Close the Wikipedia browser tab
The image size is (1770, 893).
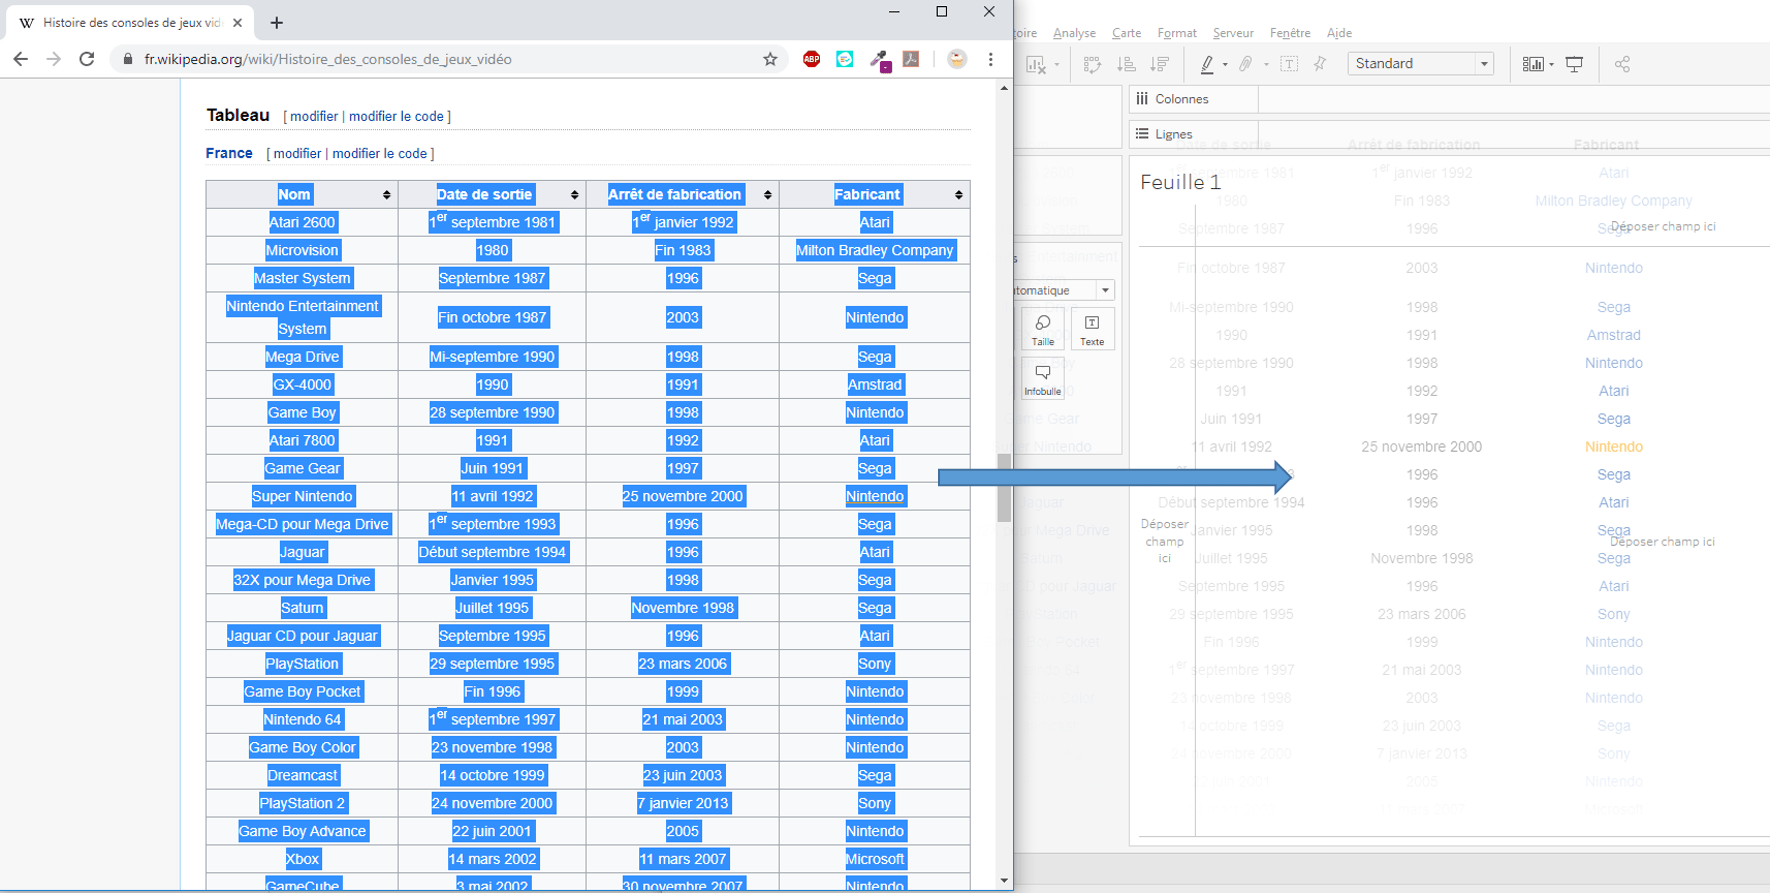click(x=237, y=22)
